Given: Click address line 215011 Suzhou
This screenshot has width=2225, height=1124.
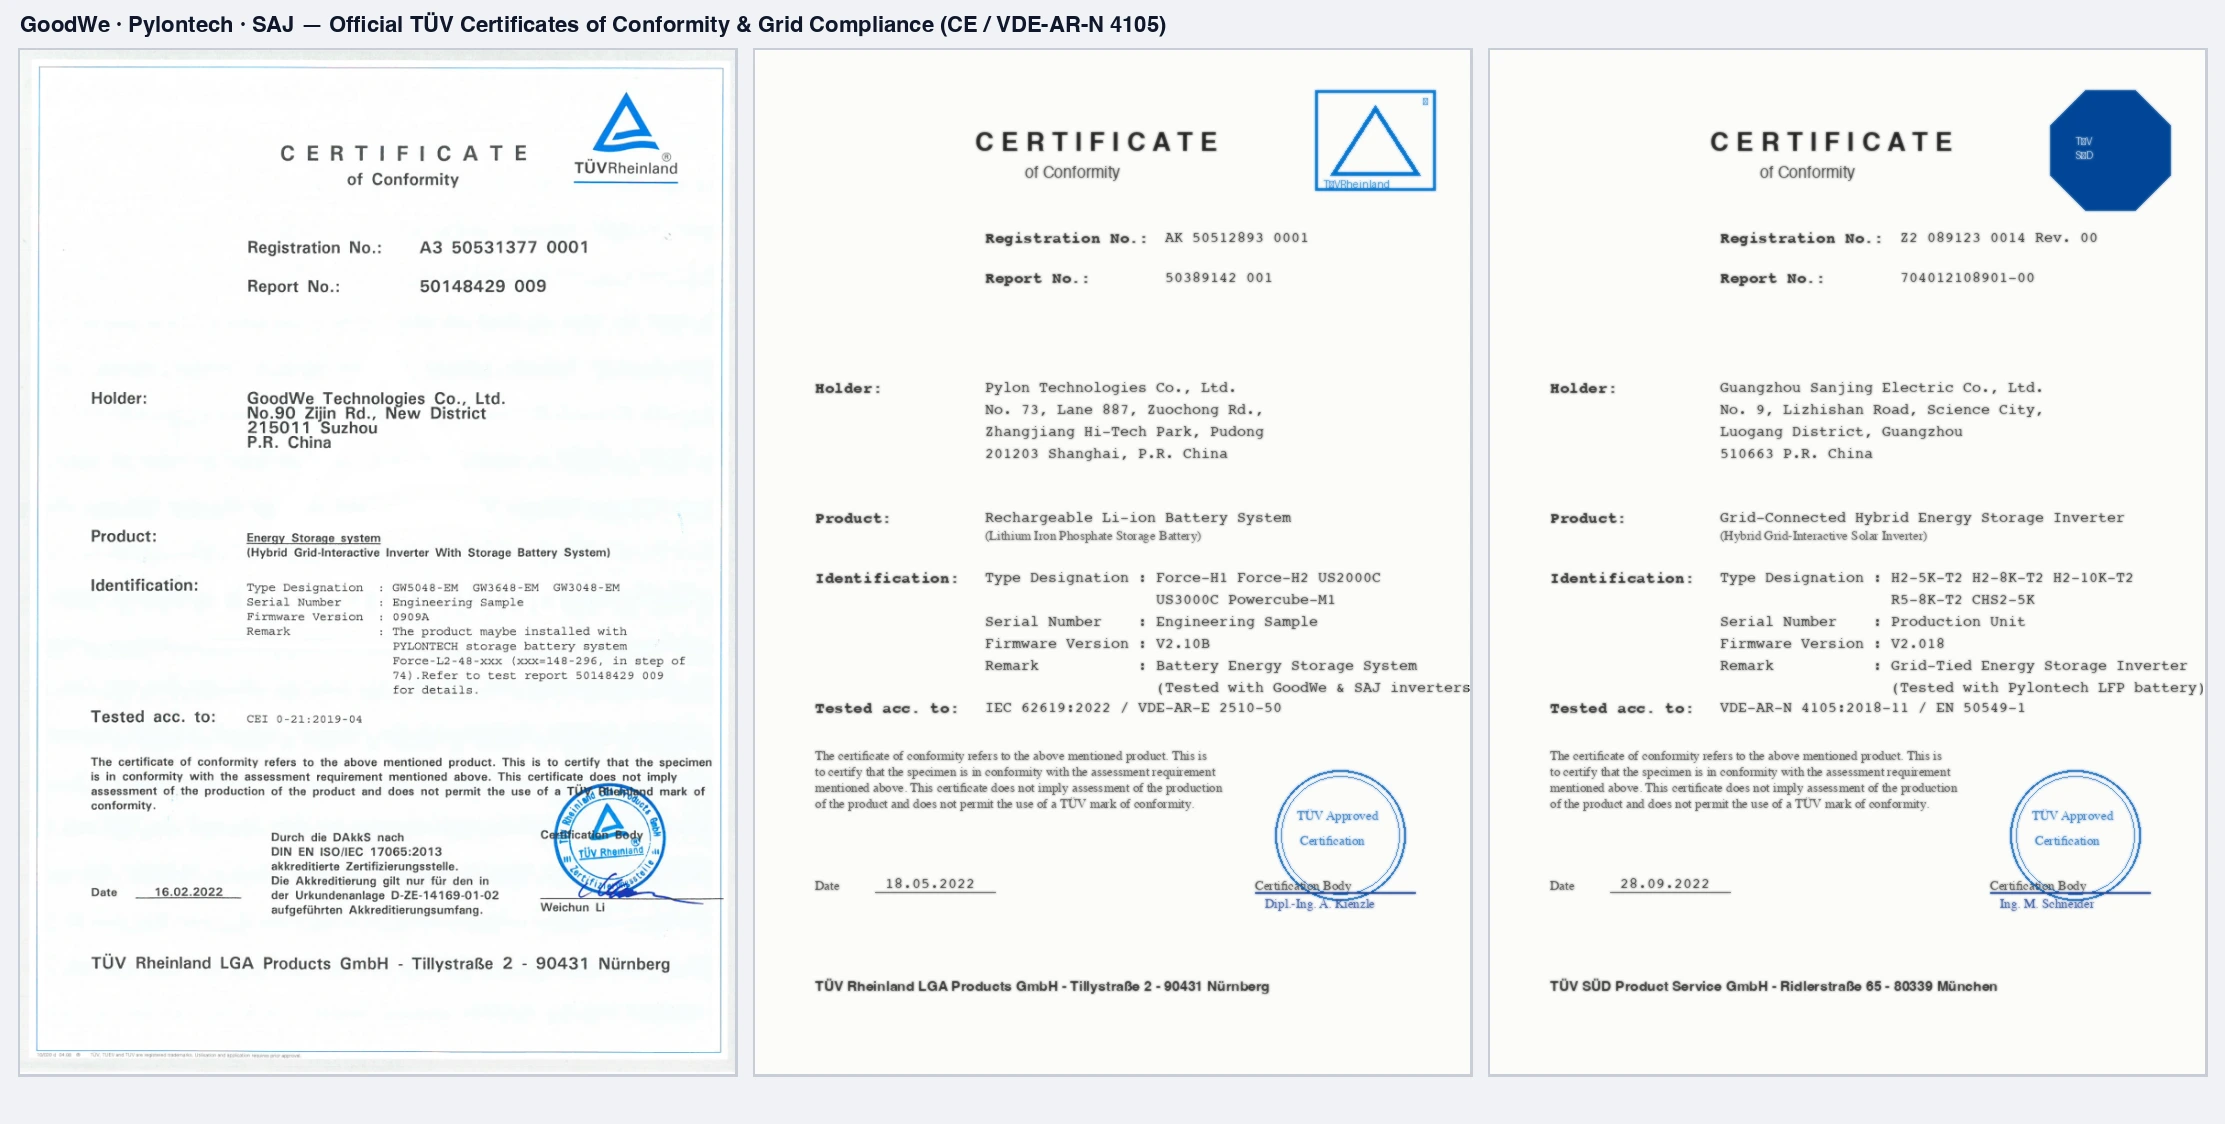Looking at the screenshot, I should pos(312,428).
